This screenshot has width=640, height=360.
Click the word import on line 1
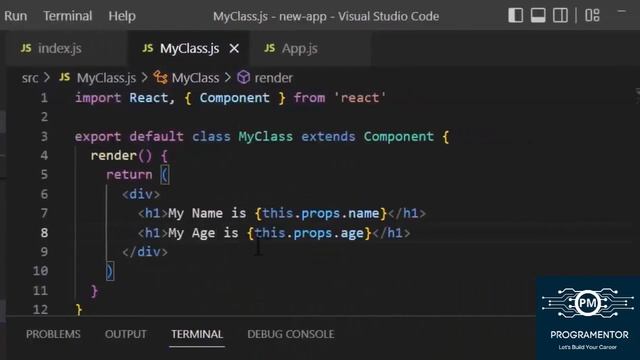(98, 98)
